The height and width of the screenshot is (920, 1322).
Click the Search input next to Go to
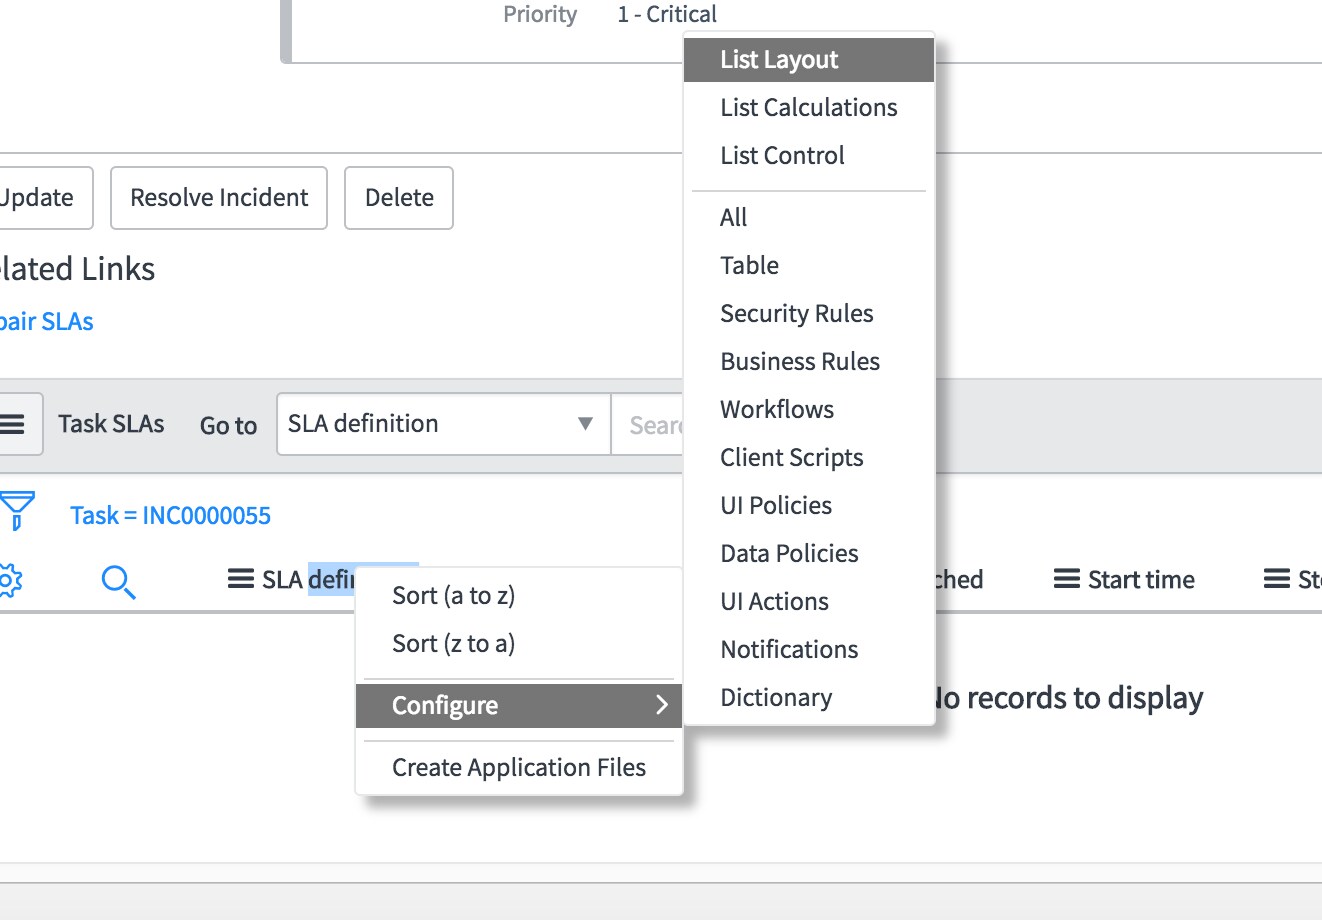coord(648,424)
